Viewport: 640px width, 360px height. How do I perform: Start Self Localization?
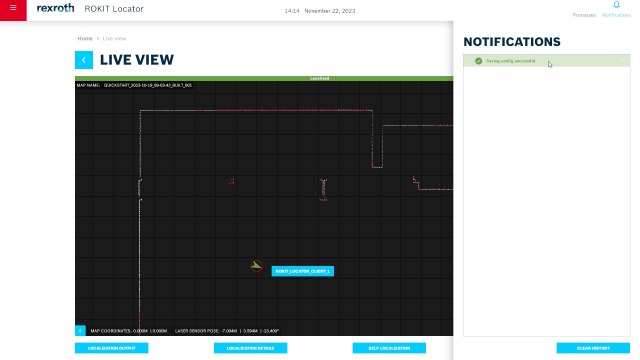click(389, 348)
